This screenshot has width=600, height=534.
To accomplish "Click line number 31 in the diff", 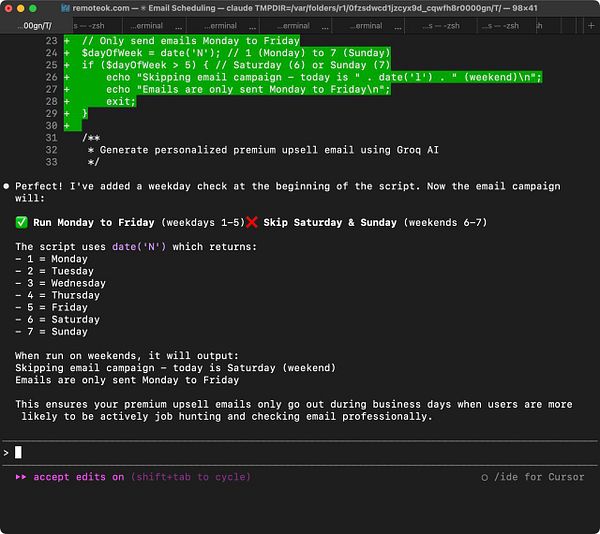I will 51,138.
